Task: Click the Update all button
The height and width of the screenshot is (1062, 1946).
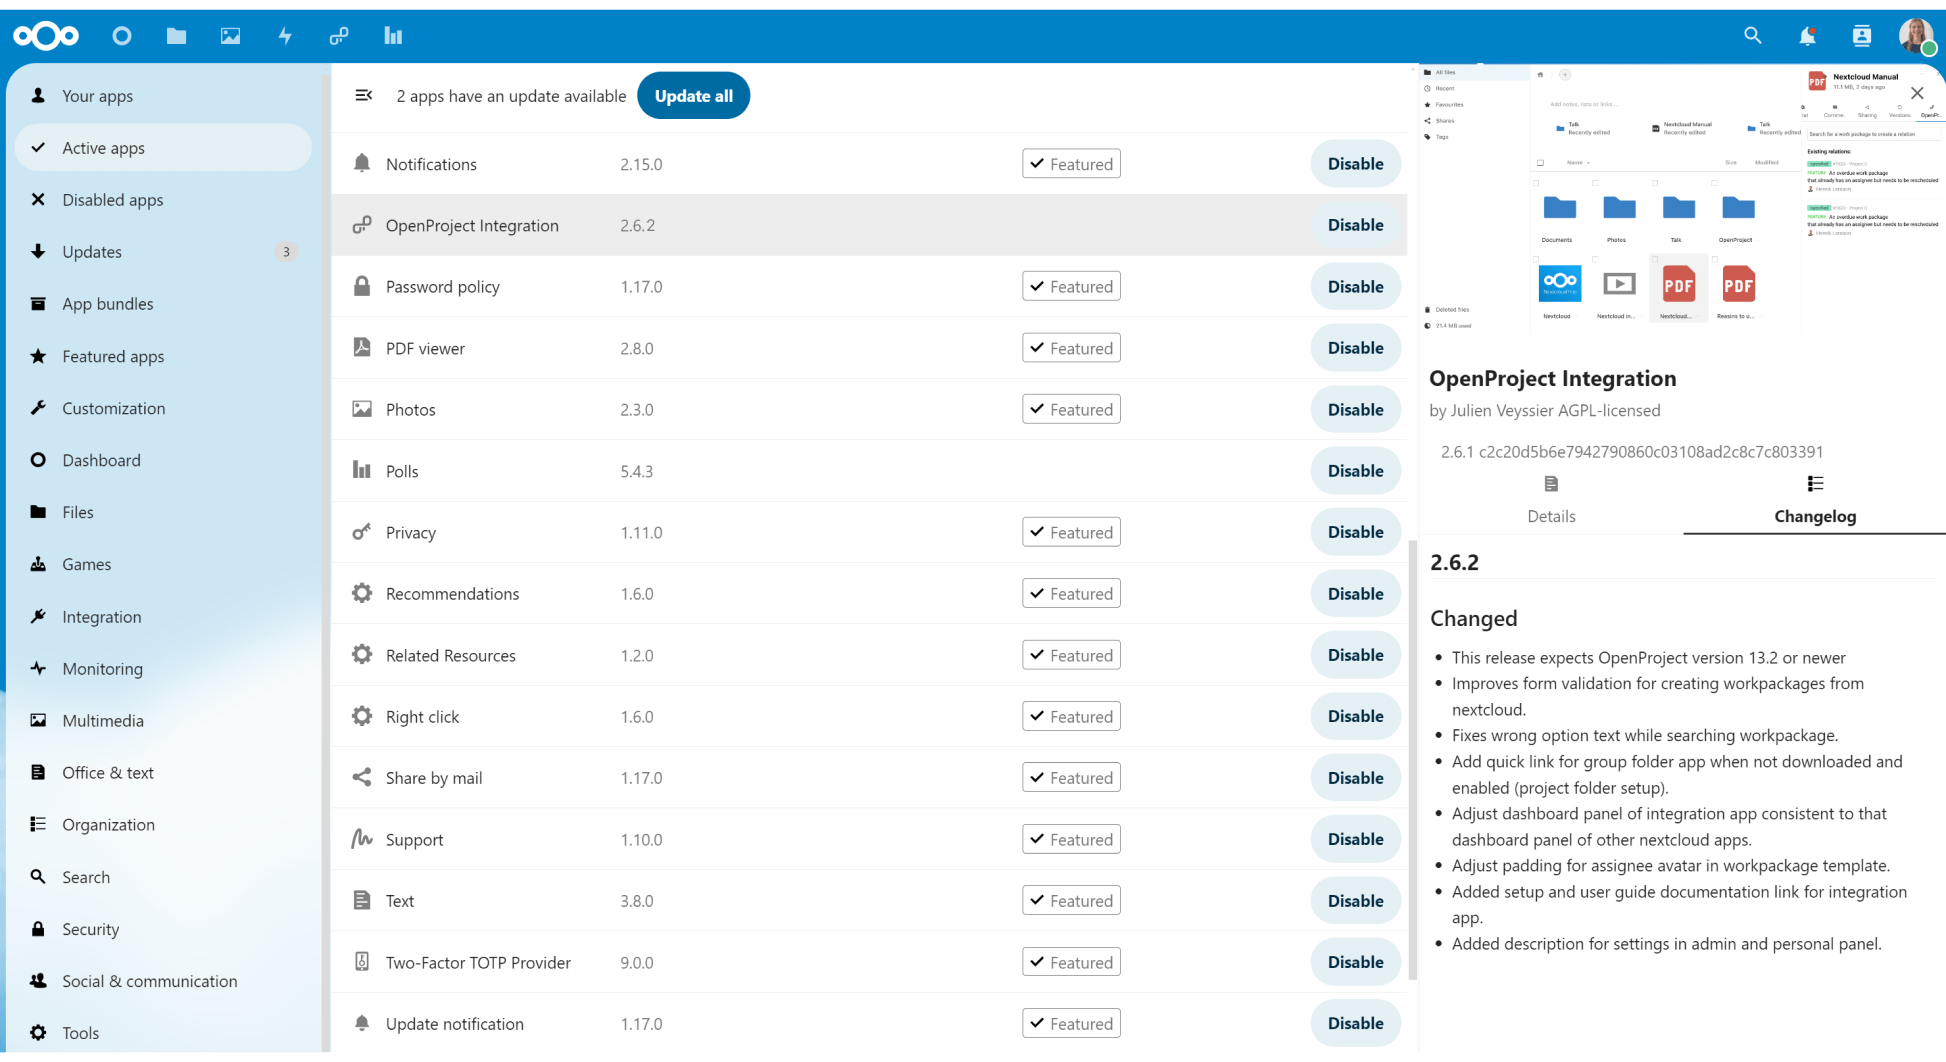Action: [x=693, y=96]
